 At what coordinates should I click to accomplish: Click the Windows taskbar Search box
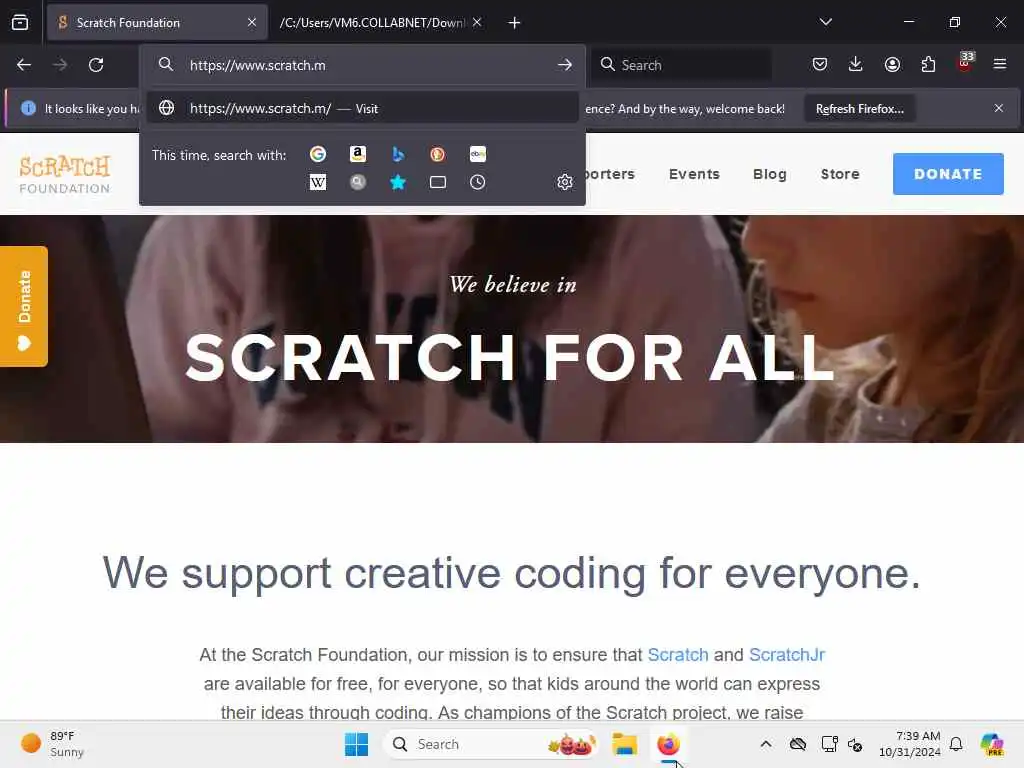[491, 744]
